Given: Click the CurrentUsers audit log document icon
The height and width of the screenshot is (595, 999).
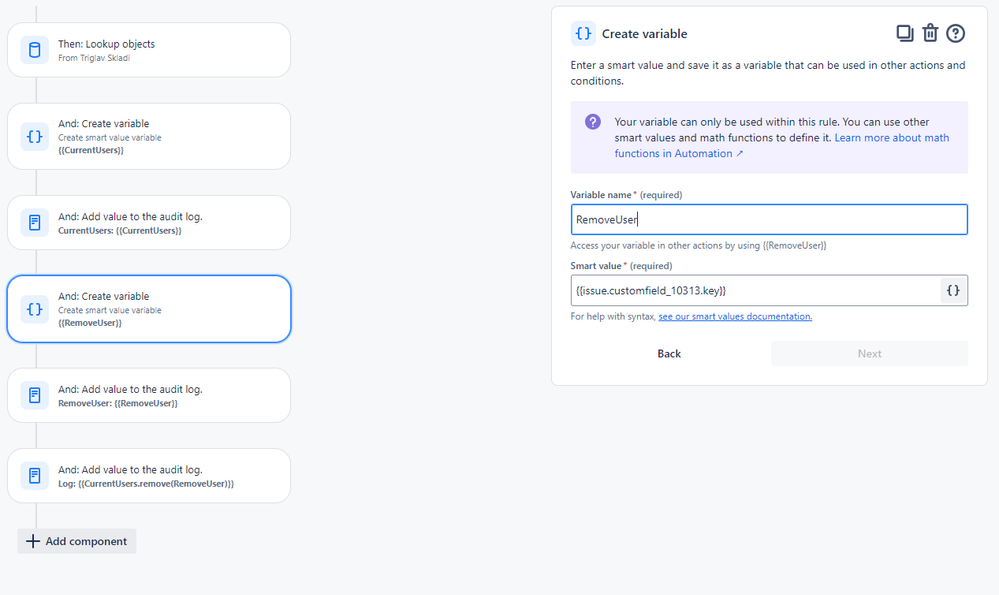Looking at the screenshot, I should tap(35, 222).
